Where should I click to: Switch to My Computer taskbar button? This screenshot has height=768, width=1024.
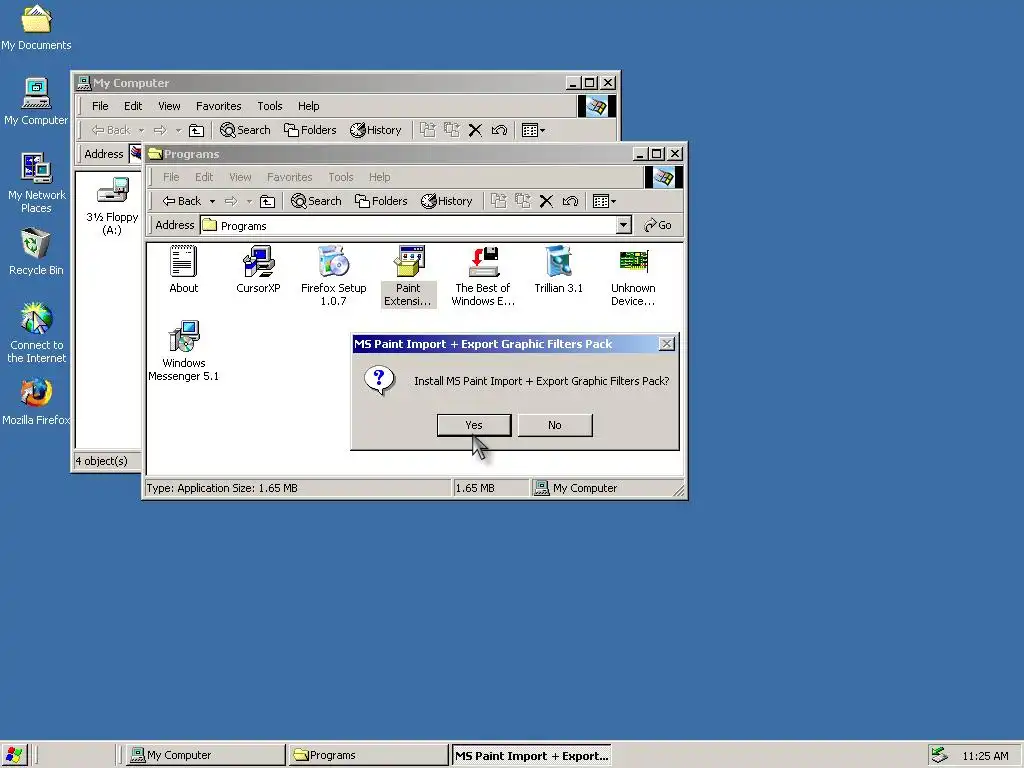coord(206,755)
